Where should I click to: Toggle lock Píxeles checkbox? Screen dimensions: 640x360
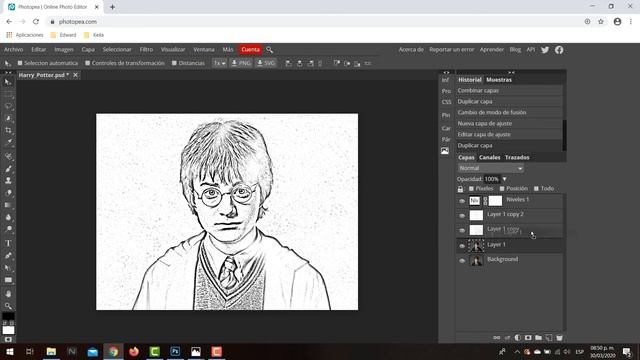pos(471,189)
